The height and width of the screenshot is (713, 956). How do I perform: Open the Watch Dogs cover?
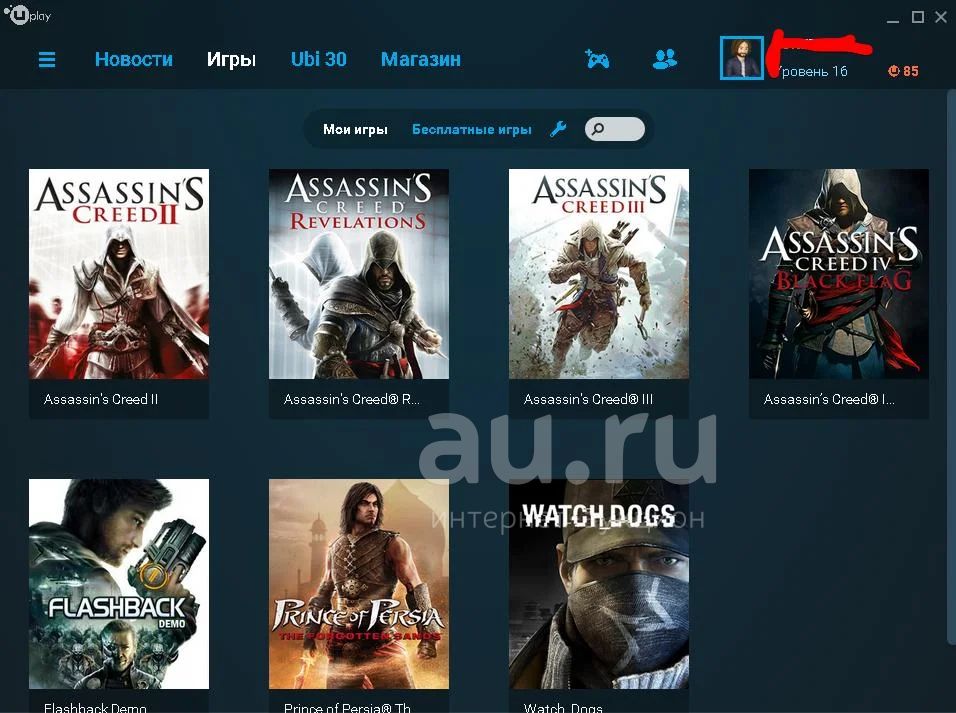(599, 584)
